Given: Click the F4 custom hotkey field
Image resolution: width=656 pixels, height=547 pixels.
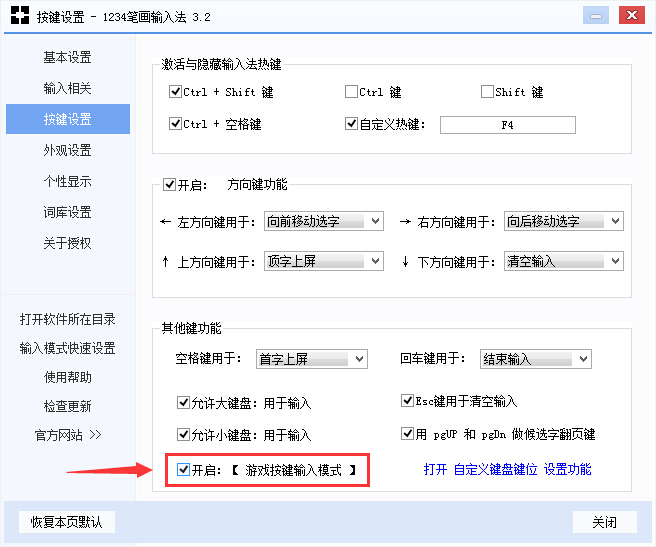Looking at the screenshot, I should [507, 125].
